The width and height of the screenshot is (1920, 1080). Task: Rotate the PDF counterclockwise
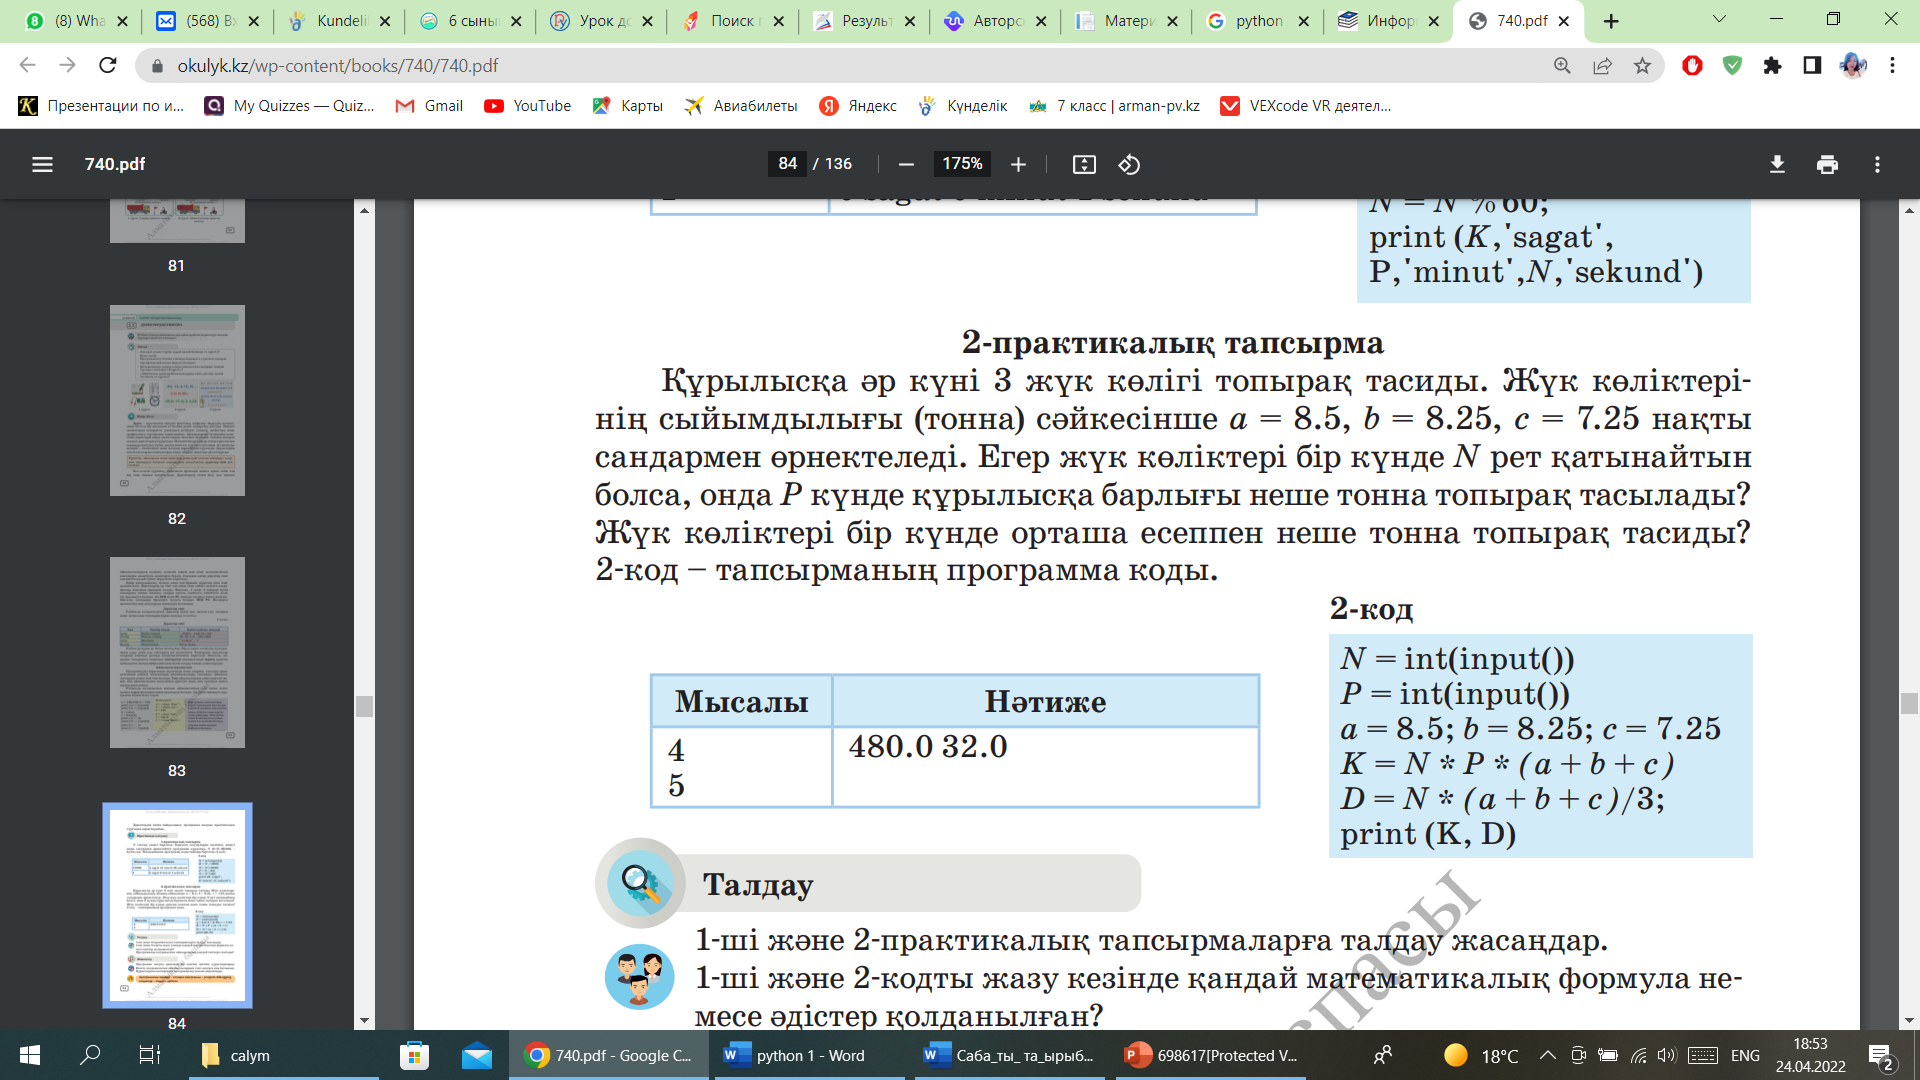(1129, 164)
